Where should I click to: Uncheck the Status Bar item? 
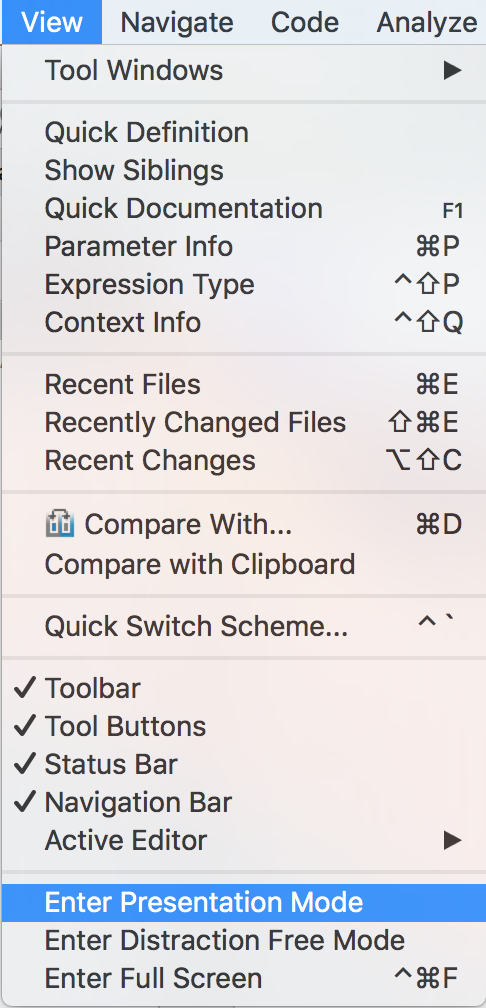243,764
